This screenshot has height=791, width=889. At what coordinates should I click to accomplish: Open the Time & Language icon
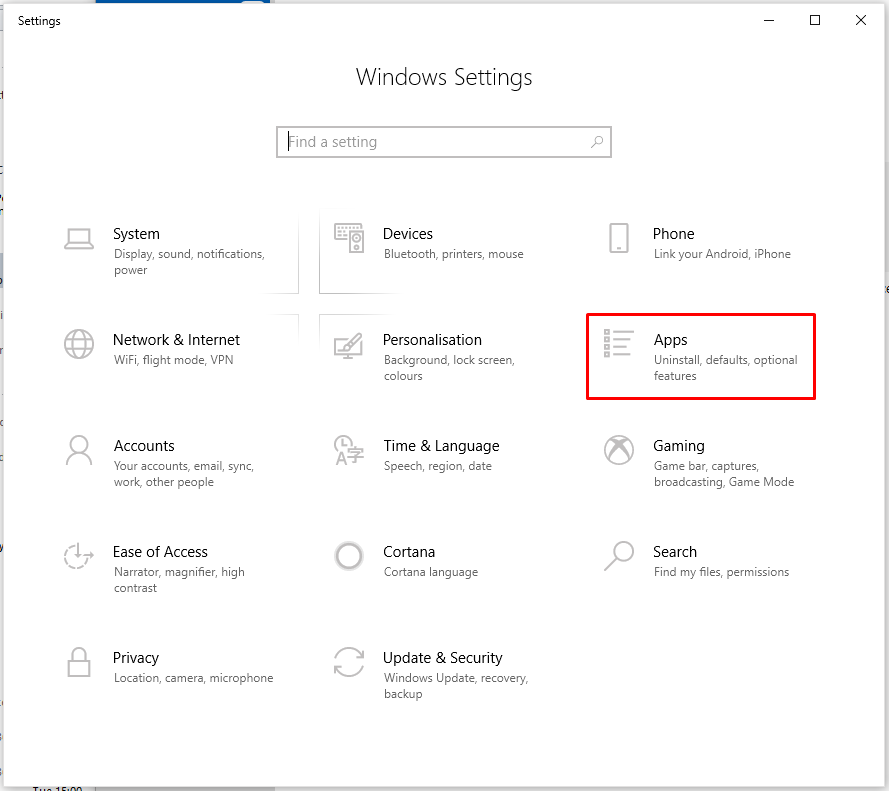(x=349, y=450)
